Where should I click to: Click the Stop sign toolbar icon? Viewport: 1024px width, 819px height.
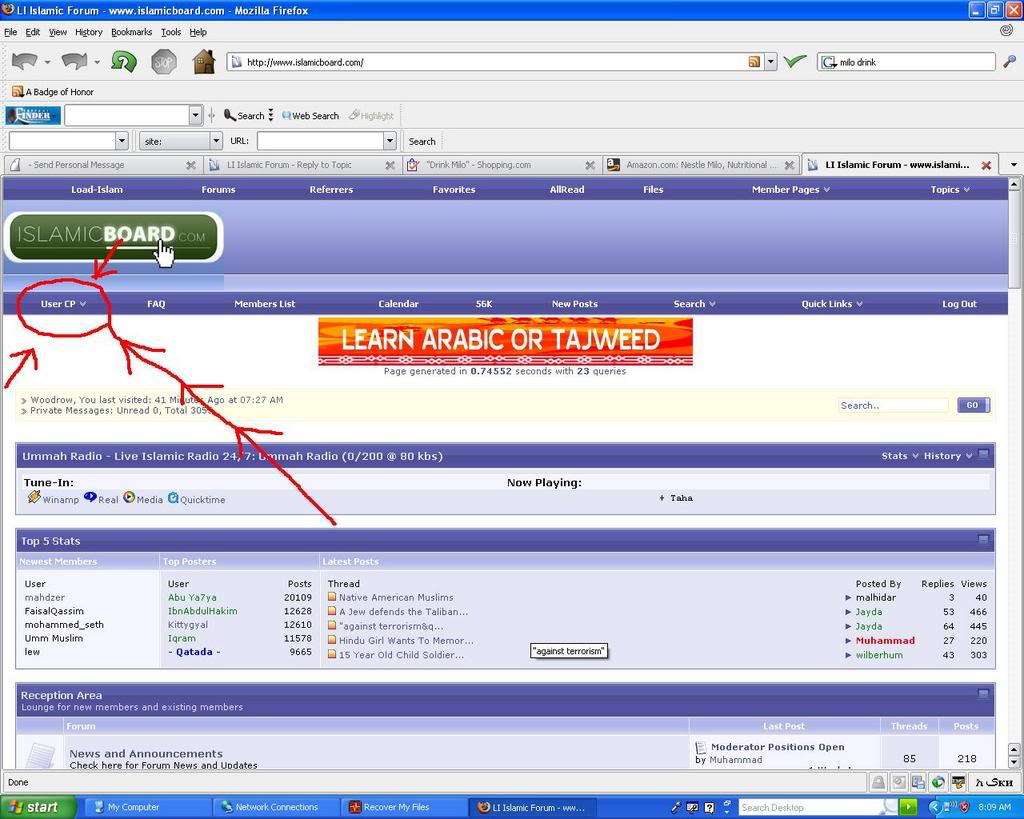click(164, 62)
